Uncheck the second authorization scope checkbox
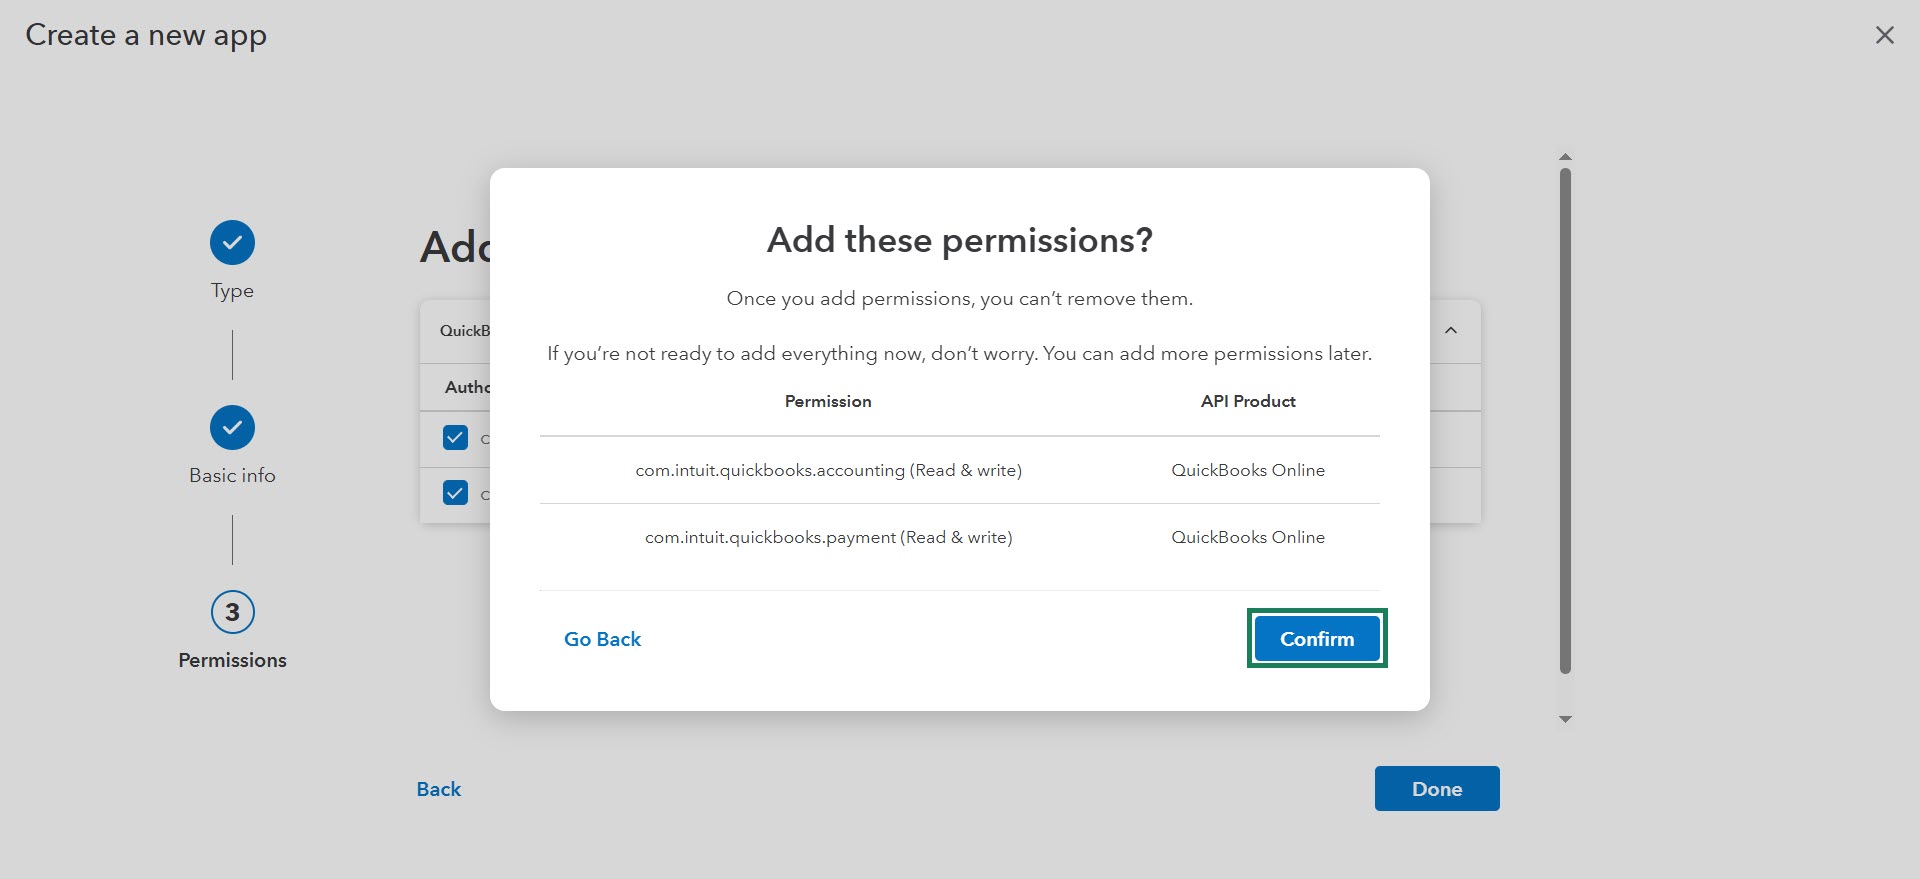The image size is (1920, 879). pos(455,493)
